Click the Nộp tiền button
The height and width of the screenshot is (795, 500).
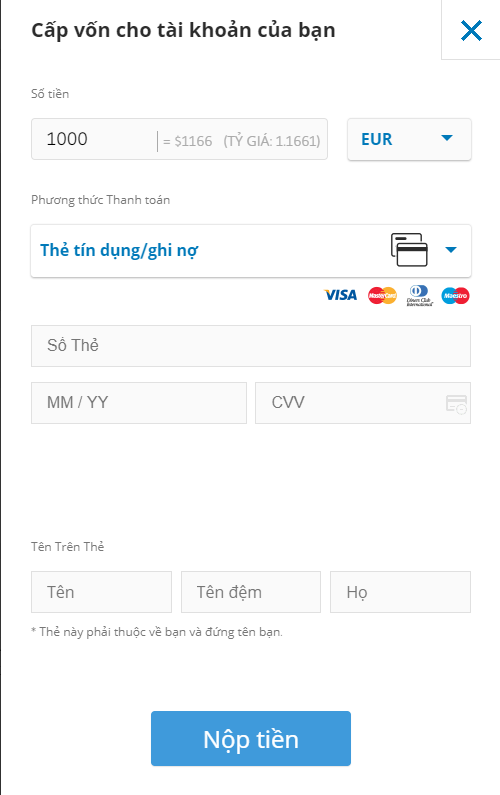[x=251, y=738]
